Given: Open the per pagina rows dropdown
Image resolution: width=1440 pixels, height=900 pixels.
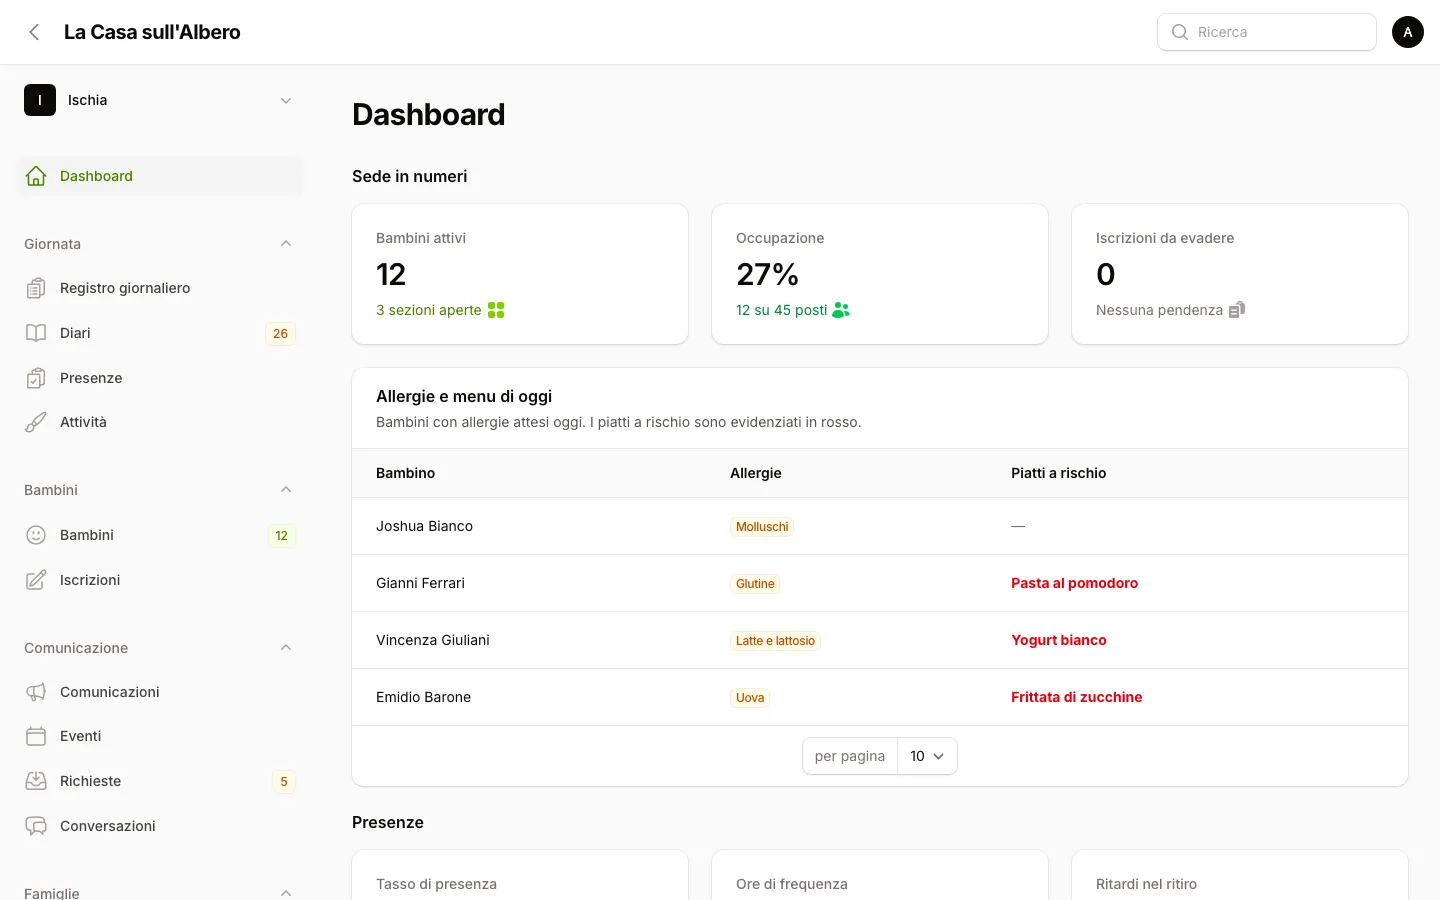Looking at the screenshot, I should (x=927, y=756).
